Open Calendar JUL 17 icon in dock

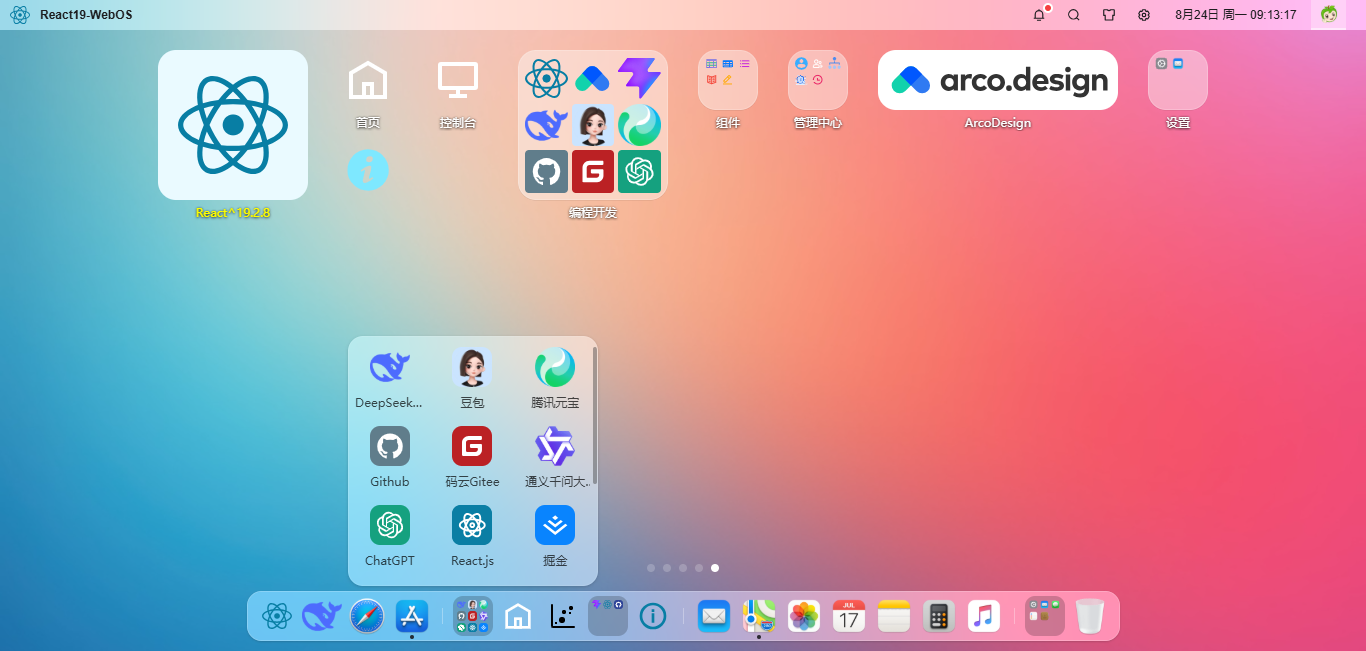coord(849,616)
